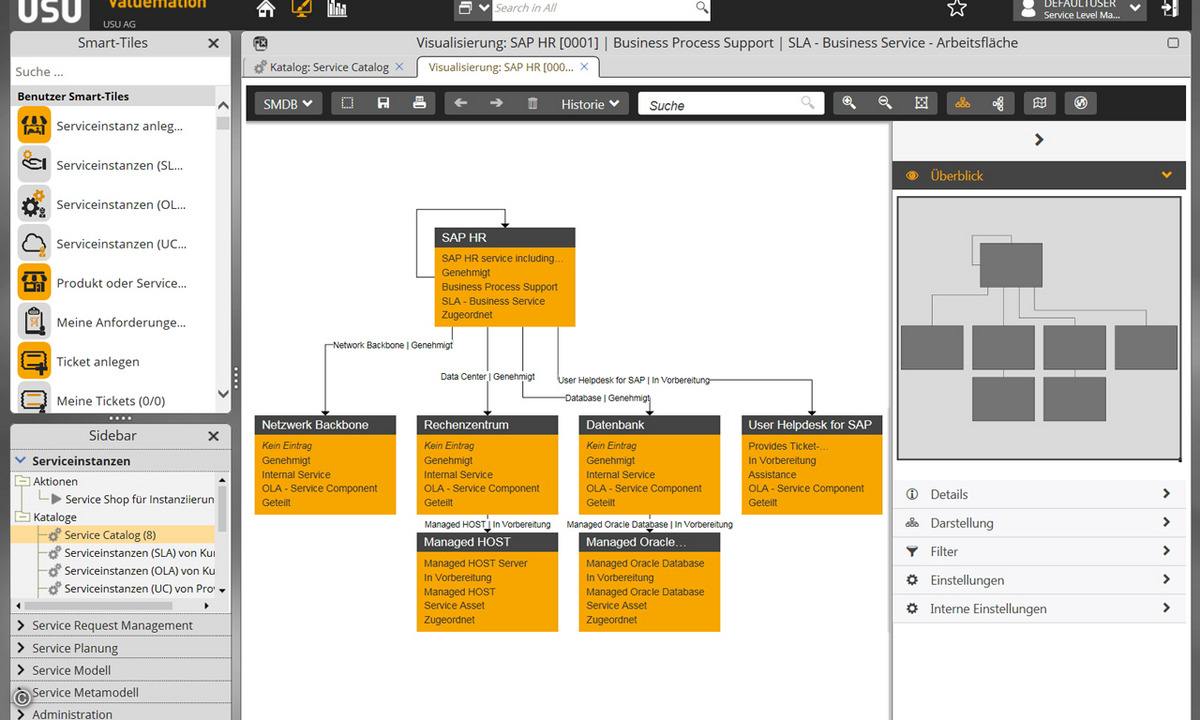Collapse the right panel with the arrow

pos(1039,140)
